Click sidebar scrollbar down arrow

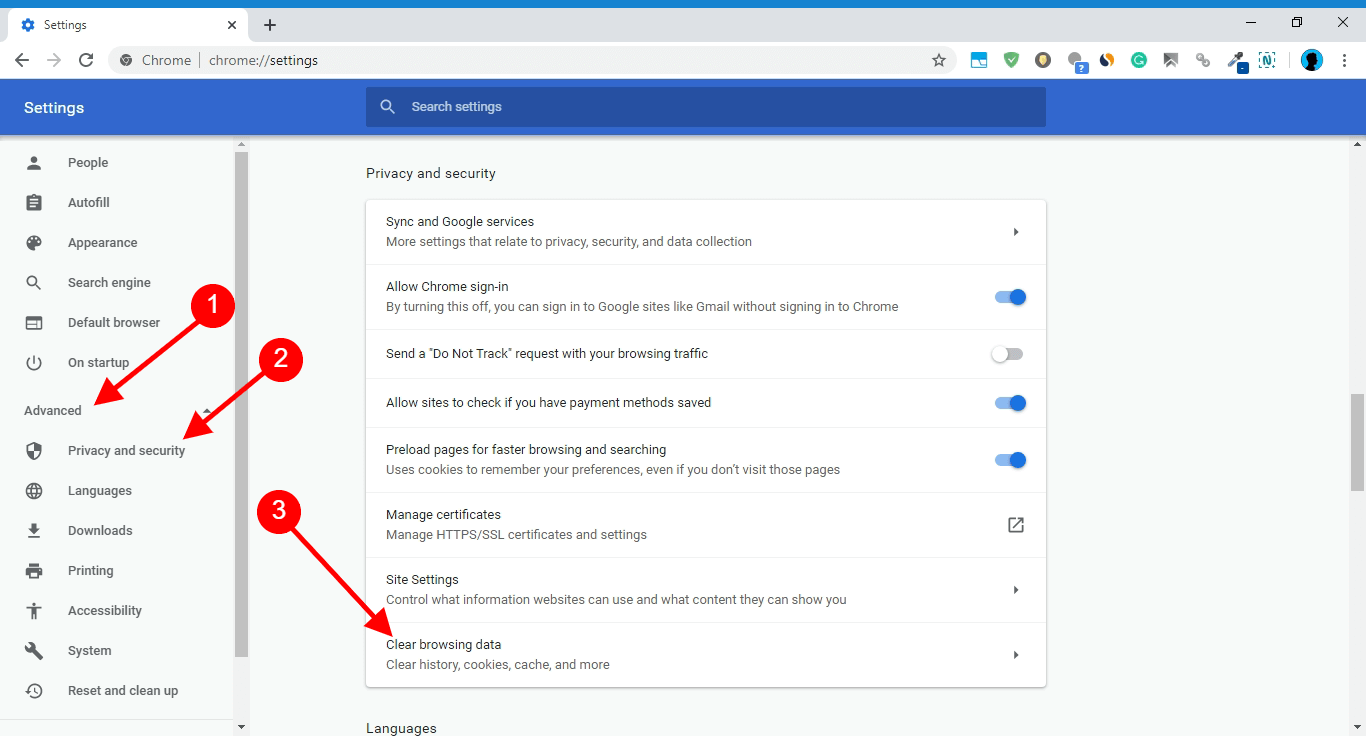coord(241,727)
